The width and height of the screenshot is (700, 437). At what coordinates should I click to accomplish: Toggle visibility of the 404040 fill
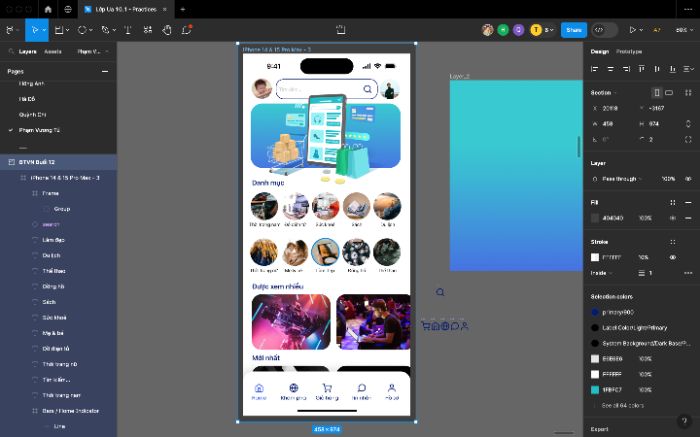click(x=672, y=218)
